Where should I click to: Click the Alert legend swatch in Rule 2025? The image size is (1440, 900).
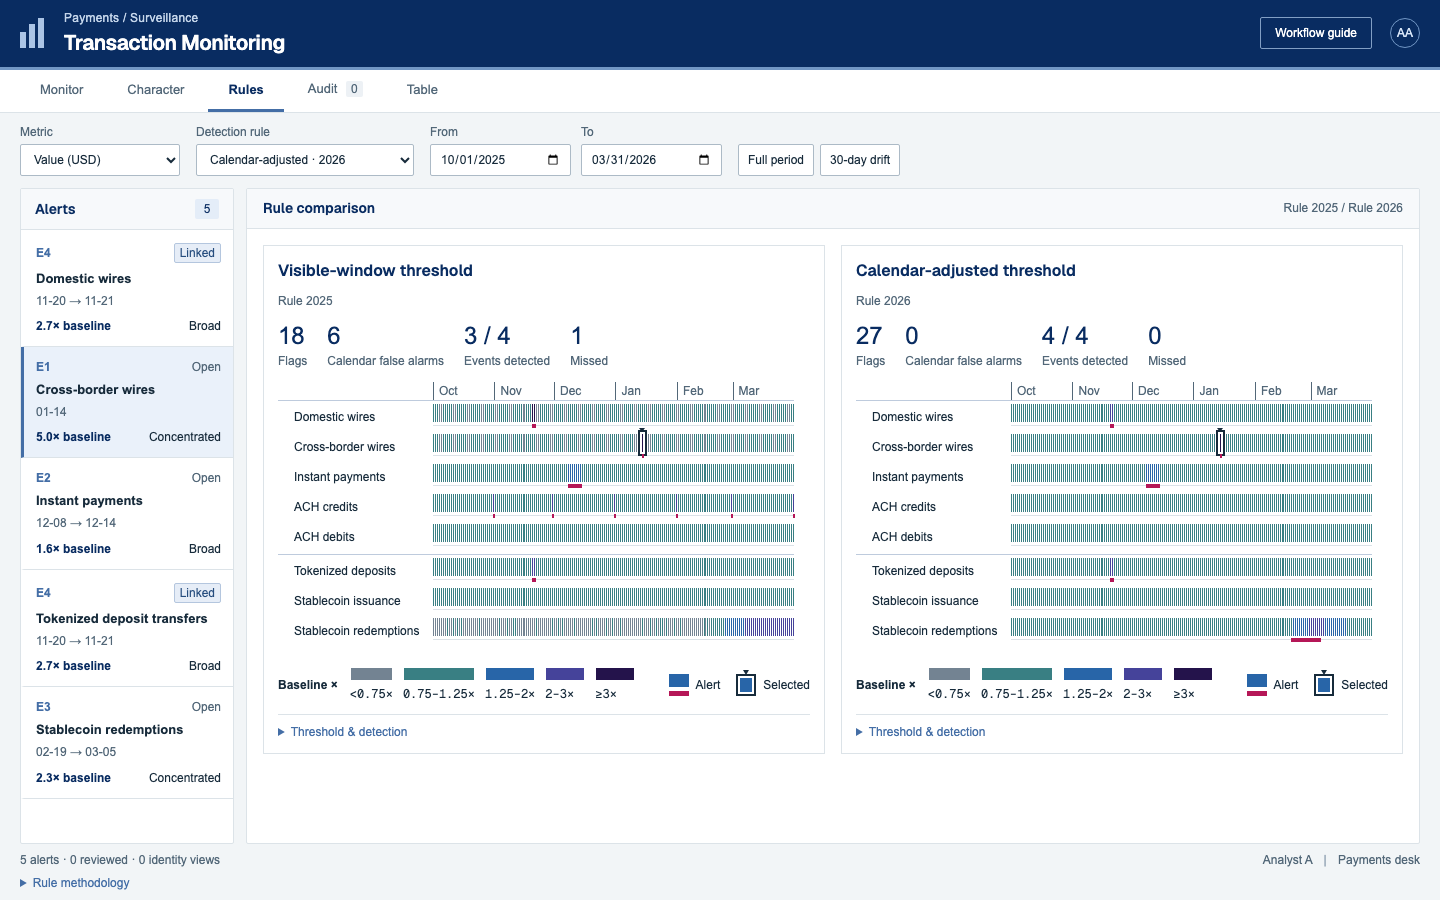coord(679,685)
